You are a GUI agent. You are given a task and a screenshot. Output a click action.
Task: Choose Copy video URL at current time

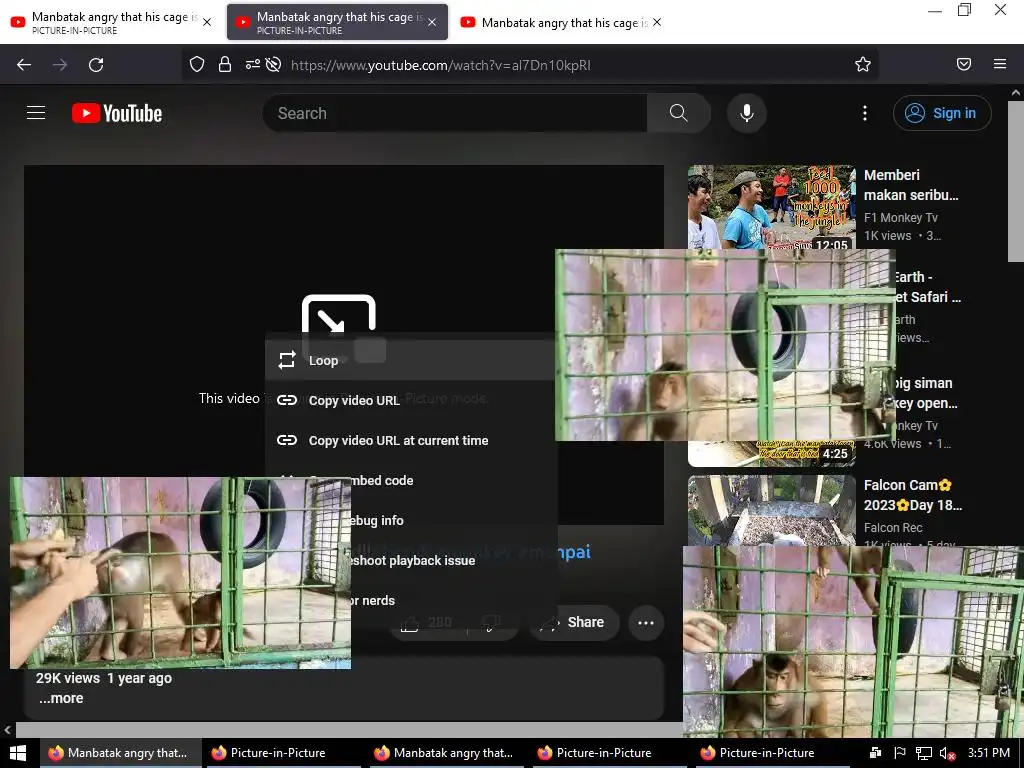tap(410, 440)
